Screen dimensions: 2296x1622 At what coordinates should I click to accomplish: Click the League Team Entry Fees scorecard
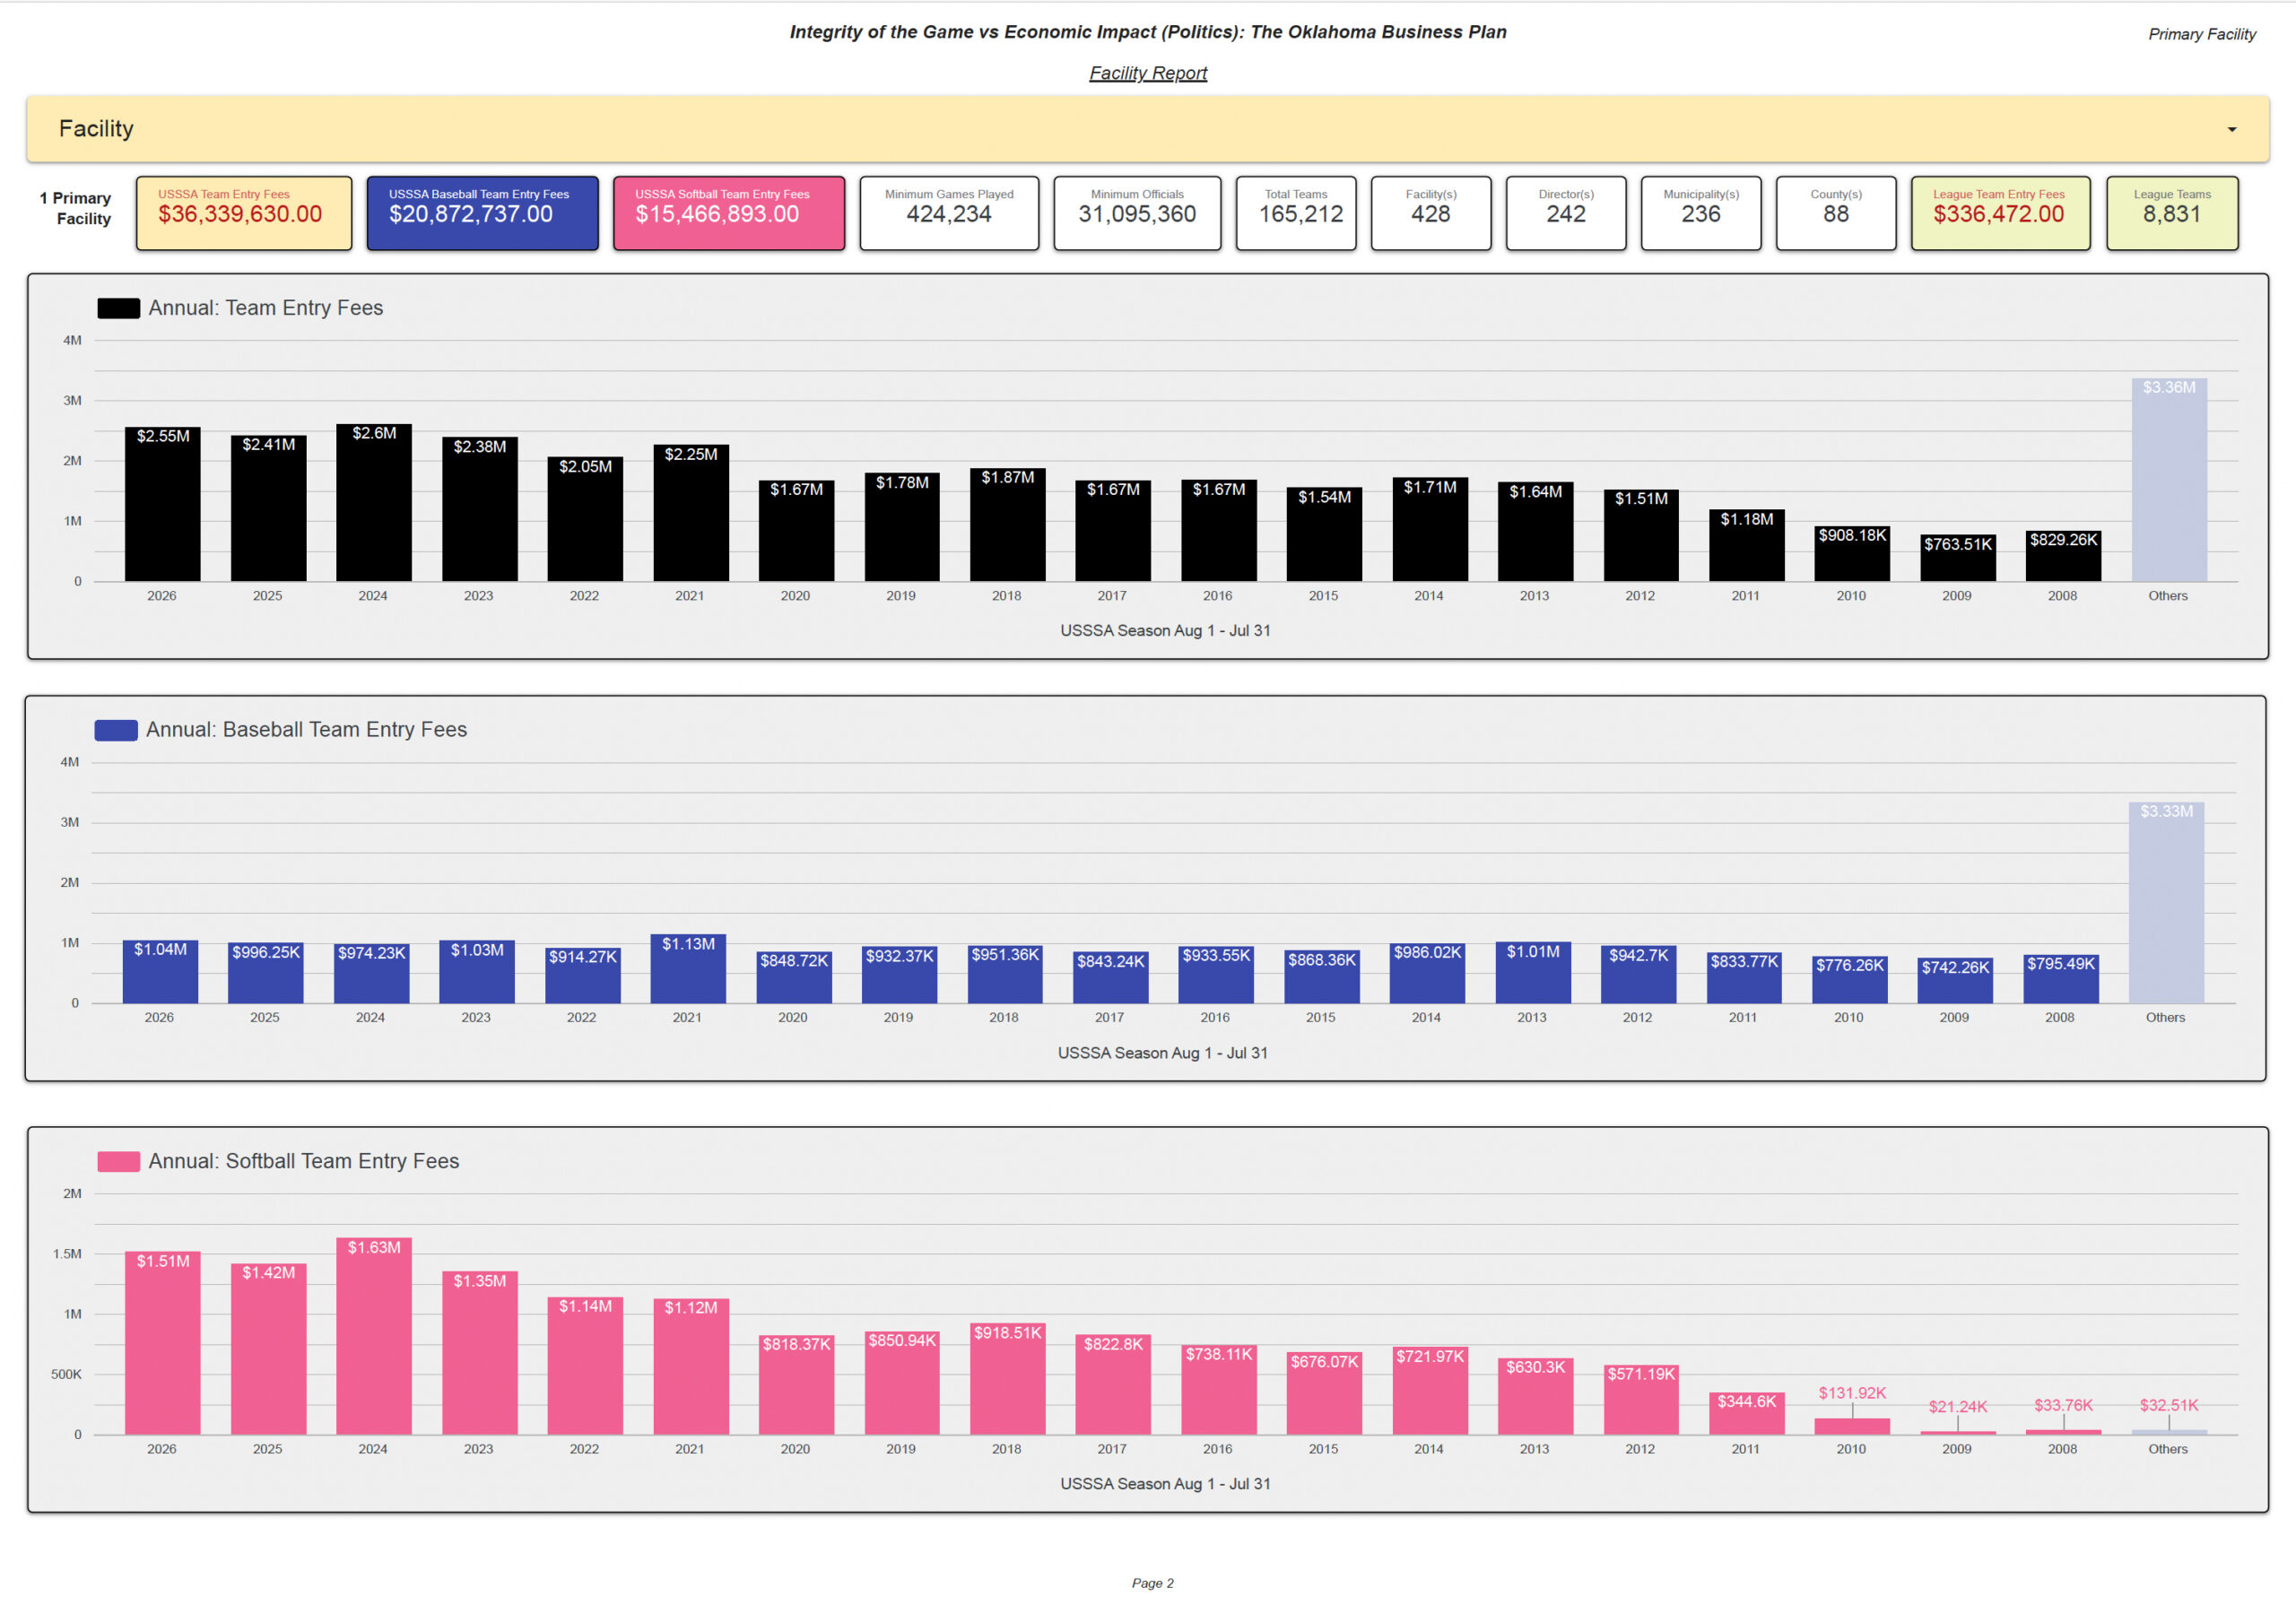coord(2001,213)
